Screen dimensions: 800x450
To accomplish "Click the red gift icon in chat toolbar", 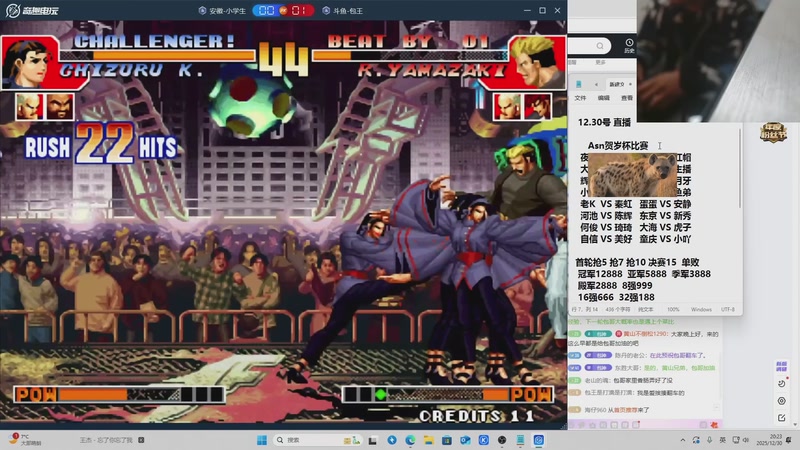I will [714, 424].
